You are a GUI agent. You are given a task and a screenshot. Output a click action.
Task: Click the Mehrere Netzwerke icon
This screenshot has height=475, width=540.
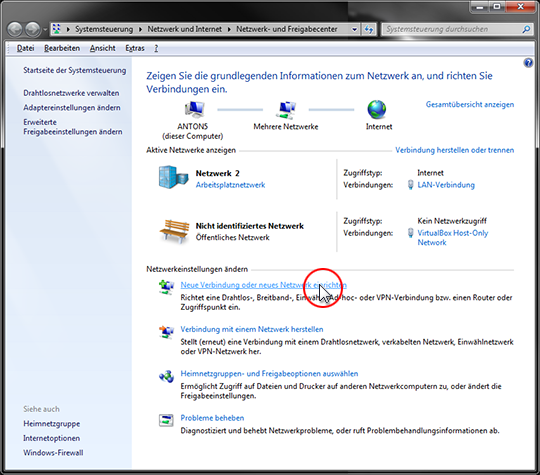[286, 110]
